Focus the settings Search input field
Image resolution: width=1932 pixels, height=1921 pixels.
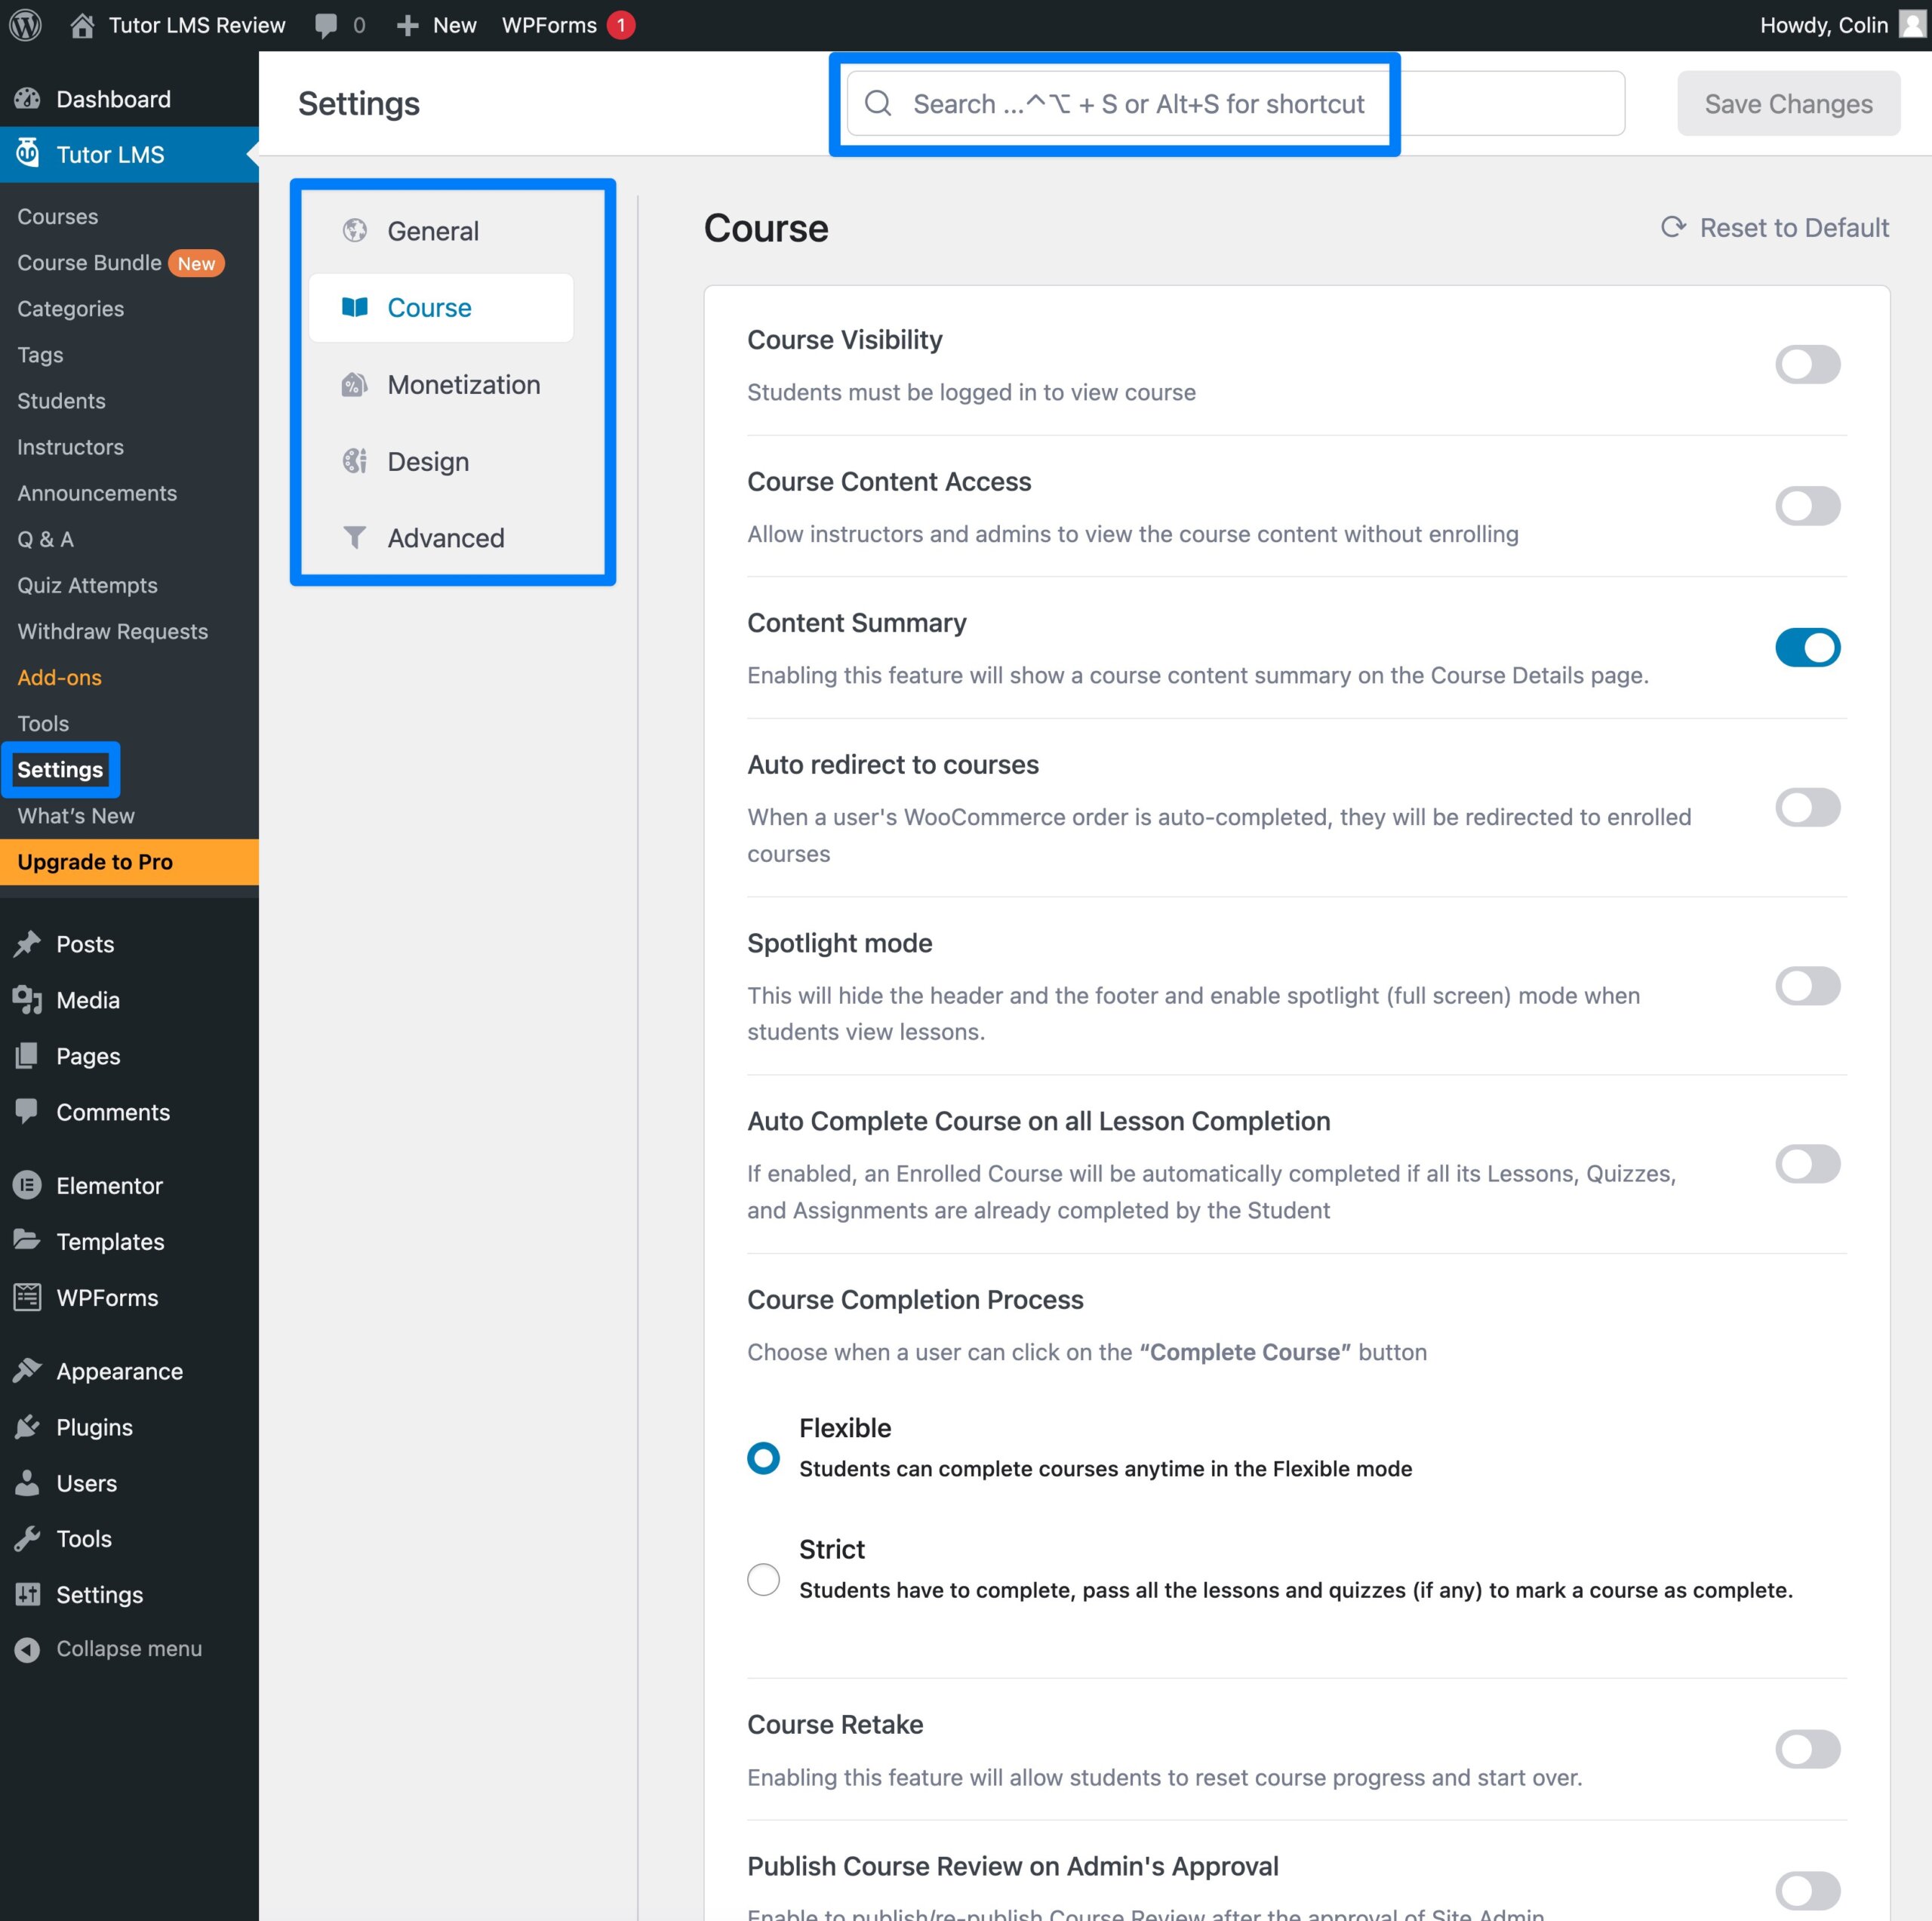(1235, 103)
